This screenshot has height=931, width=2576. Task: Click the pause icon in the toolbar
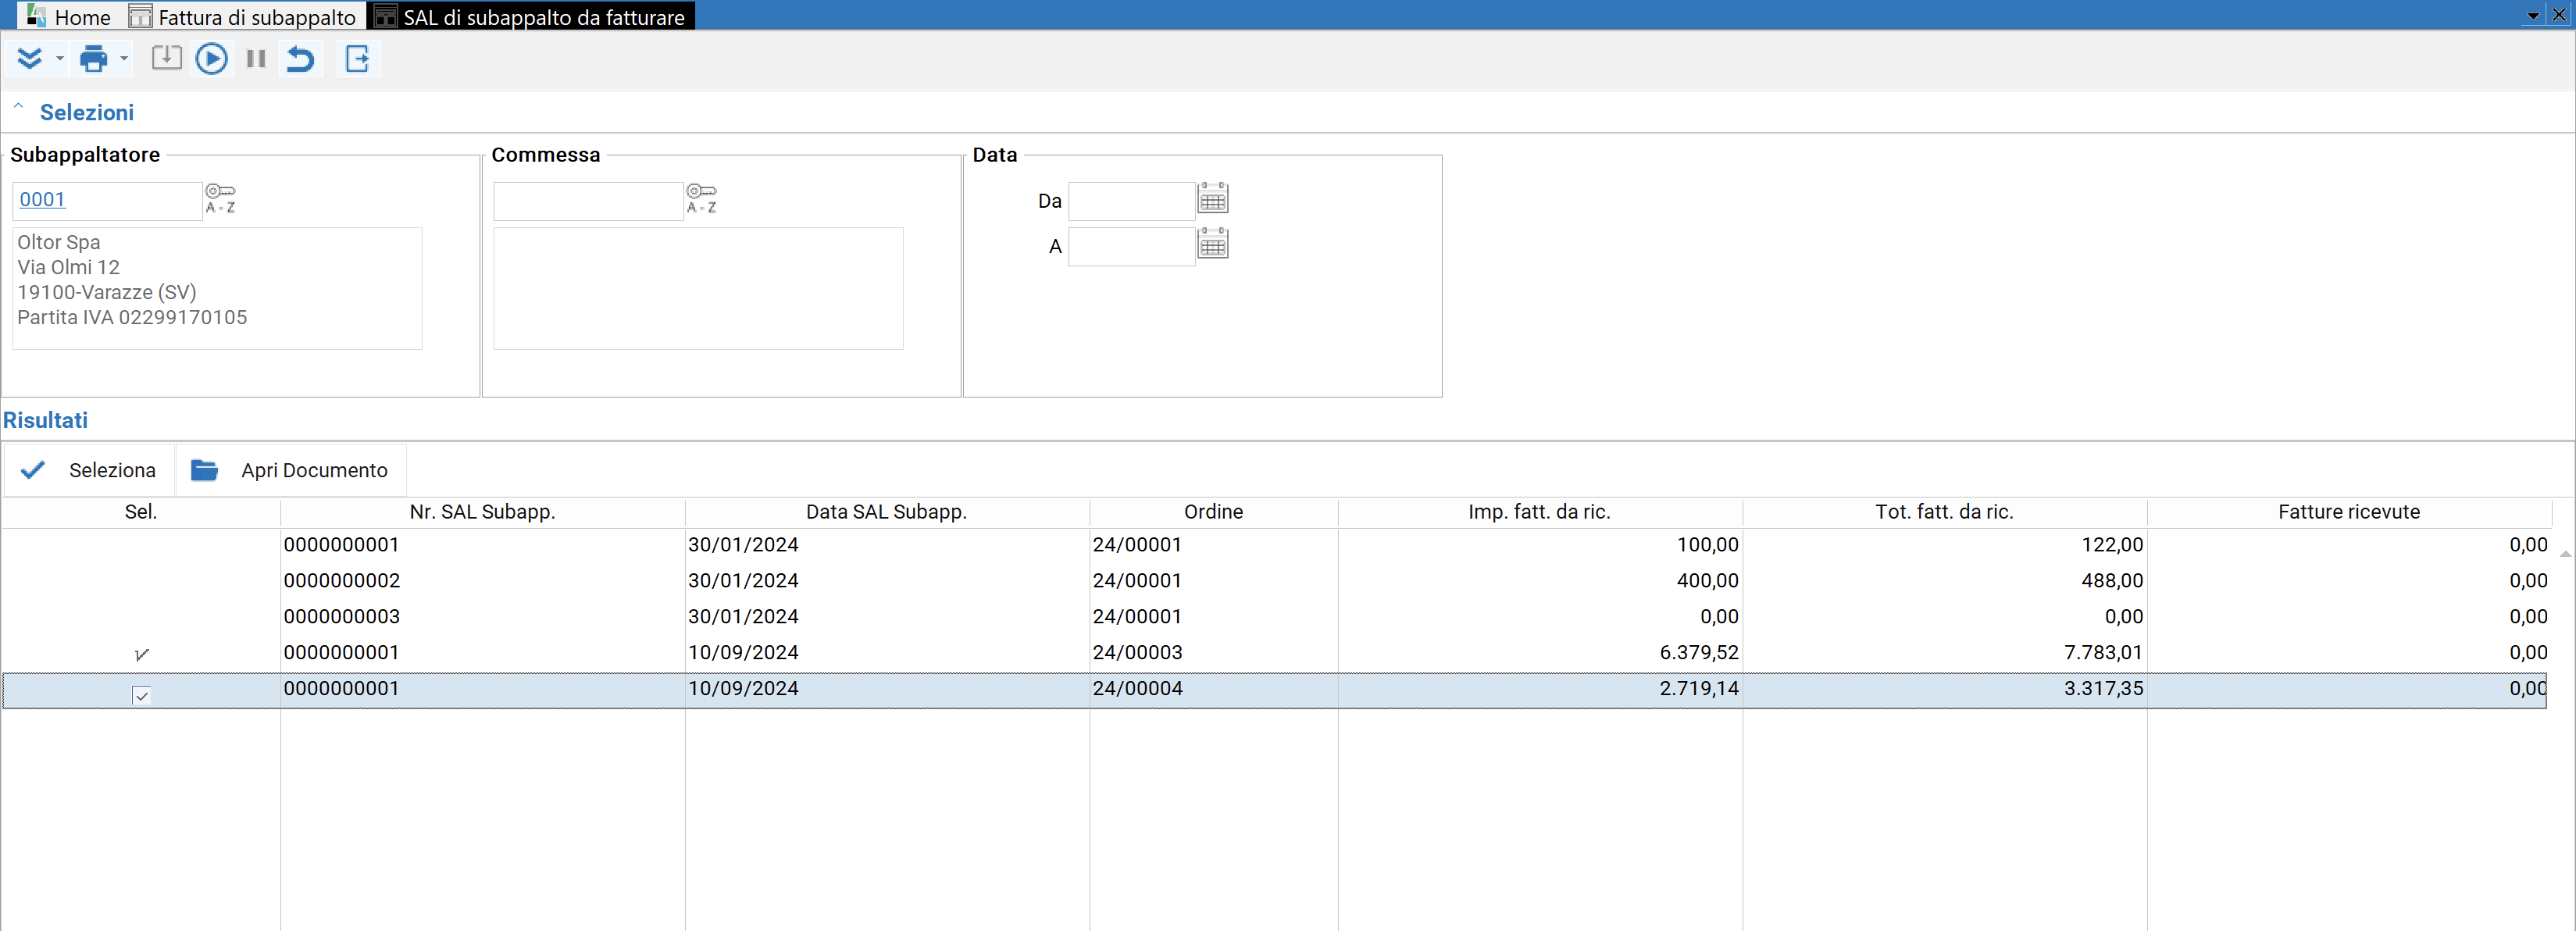tap(256, 59)
